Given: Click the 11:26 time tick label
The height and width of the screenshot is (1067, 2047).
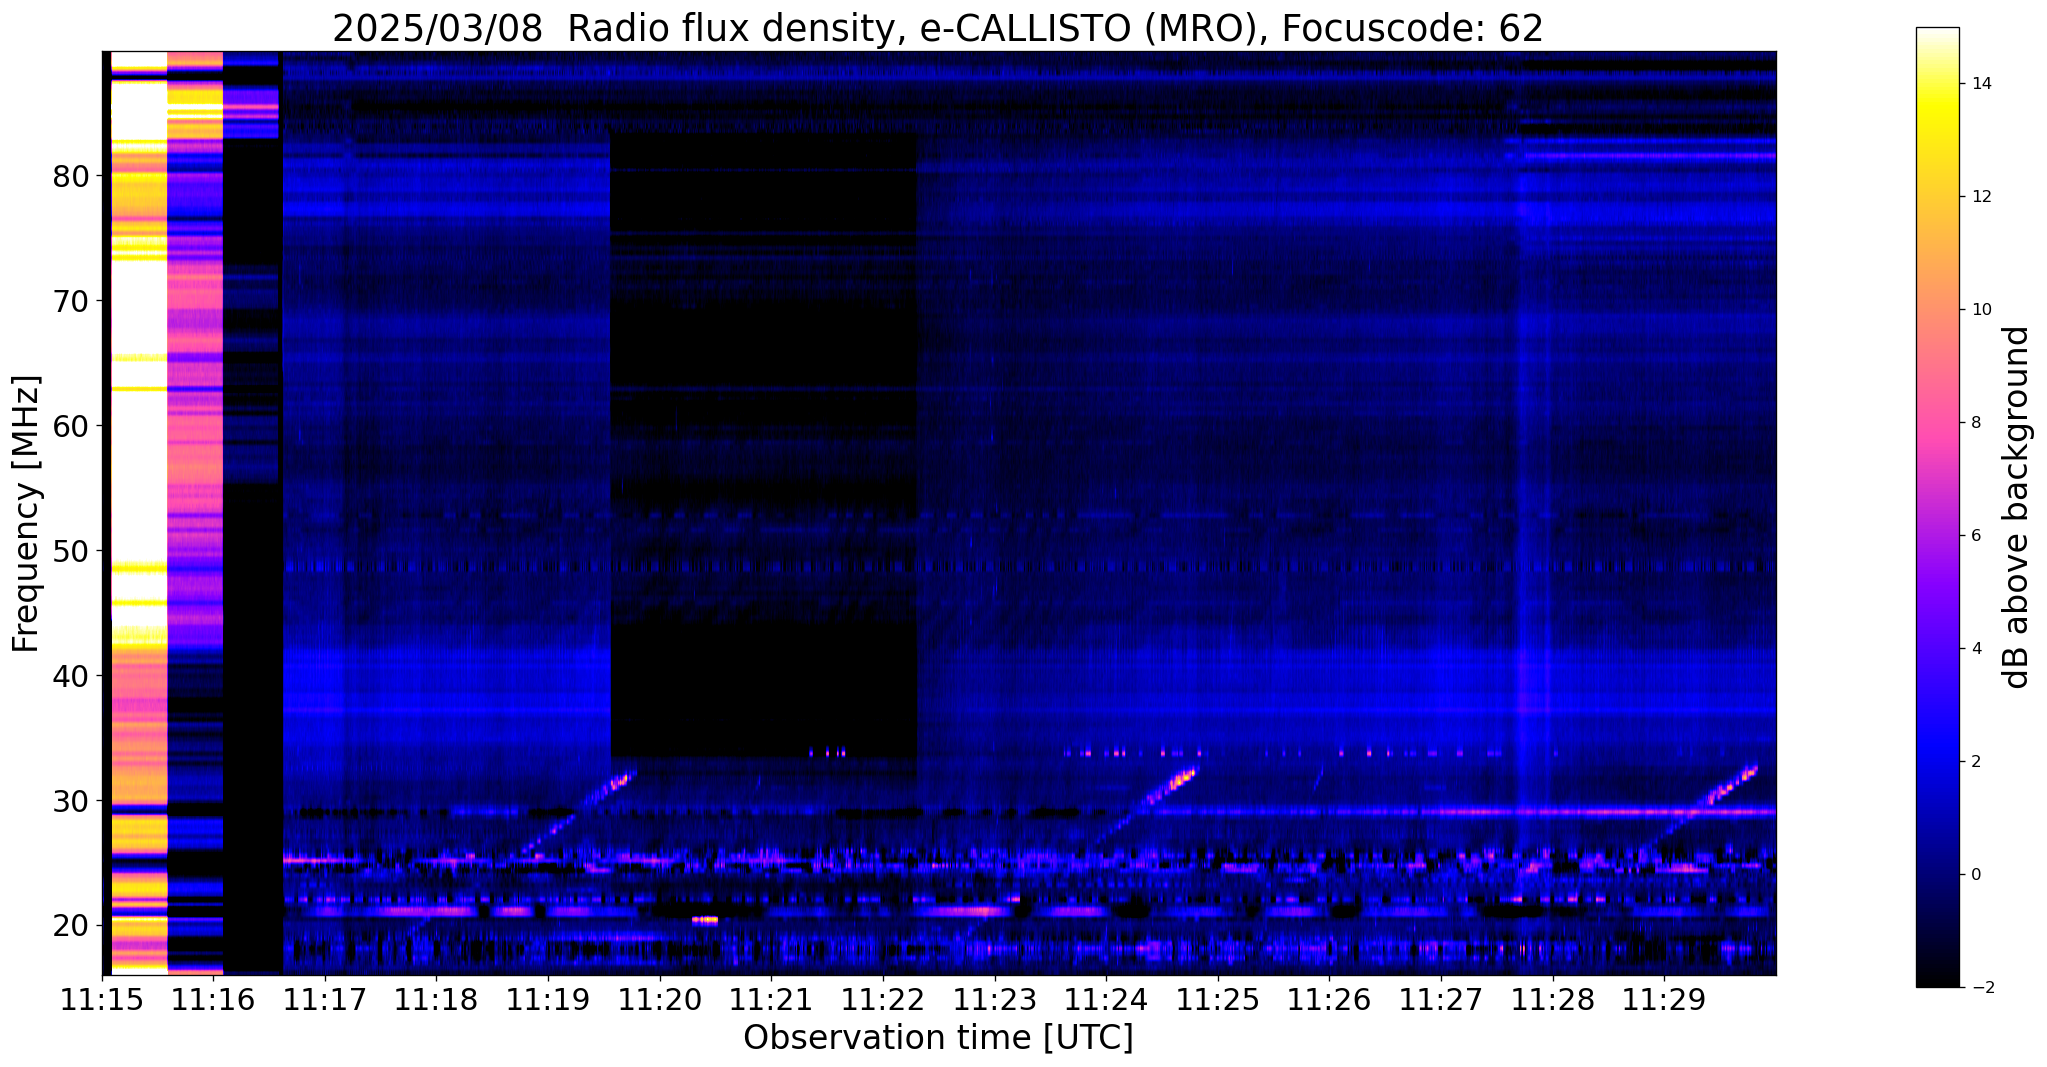Looking at the screenshot, I should pos(1330,1001).
